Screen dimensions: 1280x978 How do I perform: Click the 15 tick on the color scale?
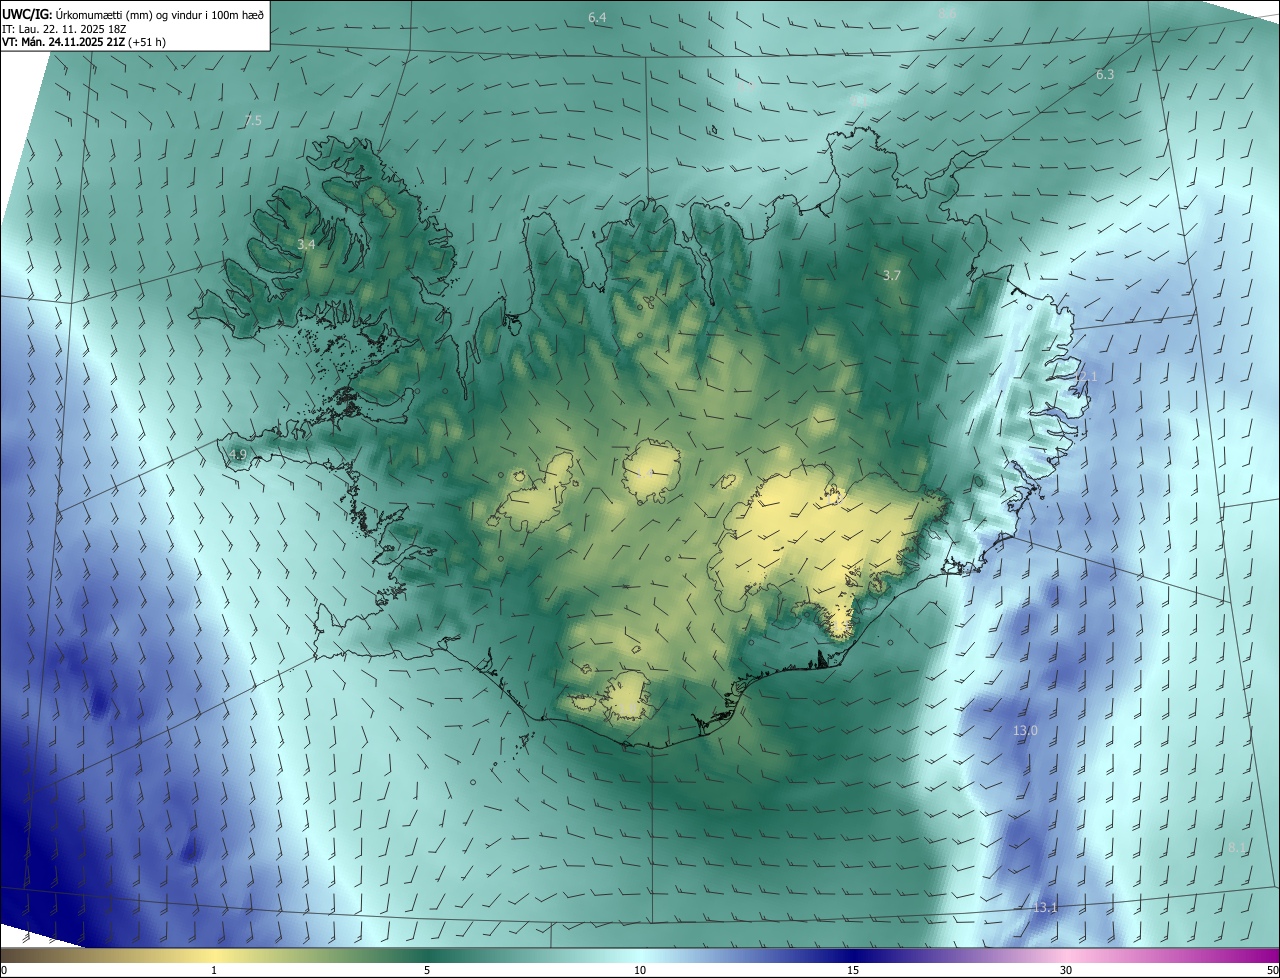pos(853,970)
